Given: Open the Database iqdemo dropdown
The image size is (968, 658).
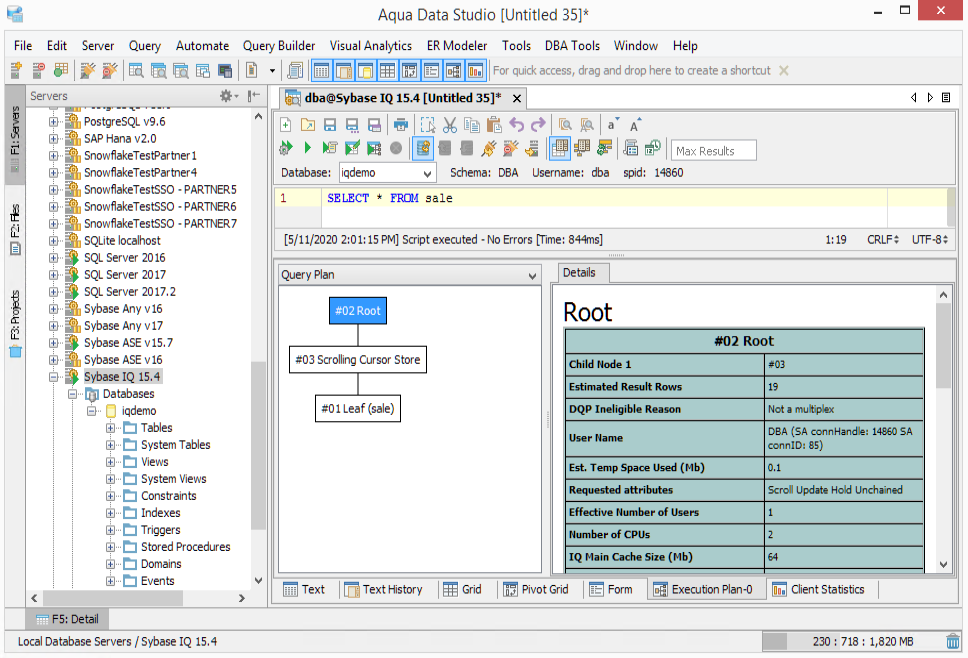Looking at the screenshot, I should [427, 173].
